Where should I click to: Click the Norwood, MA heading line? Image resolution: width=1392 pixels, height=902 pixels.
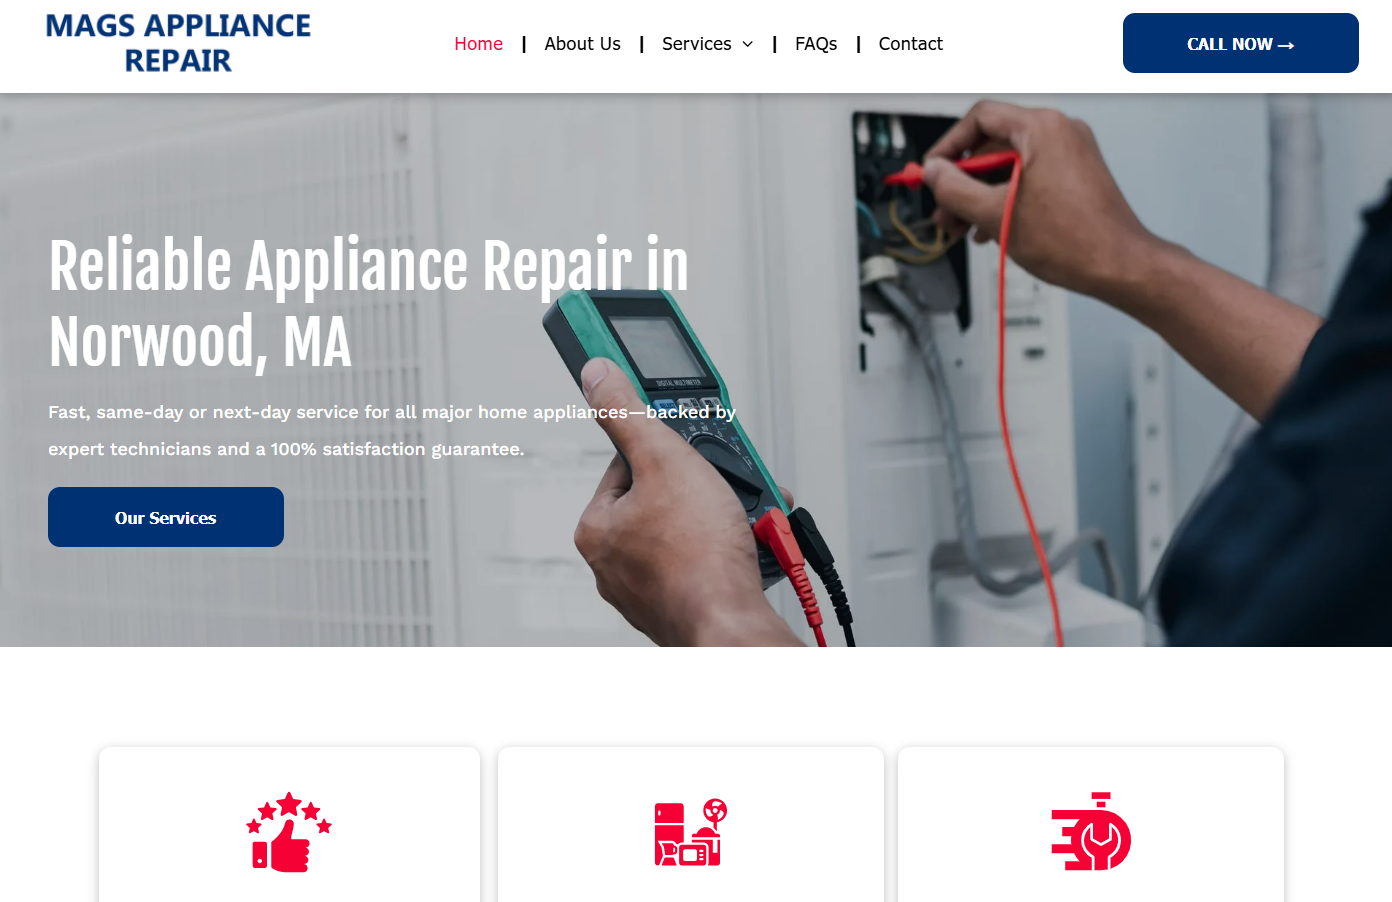click(200, 342)
